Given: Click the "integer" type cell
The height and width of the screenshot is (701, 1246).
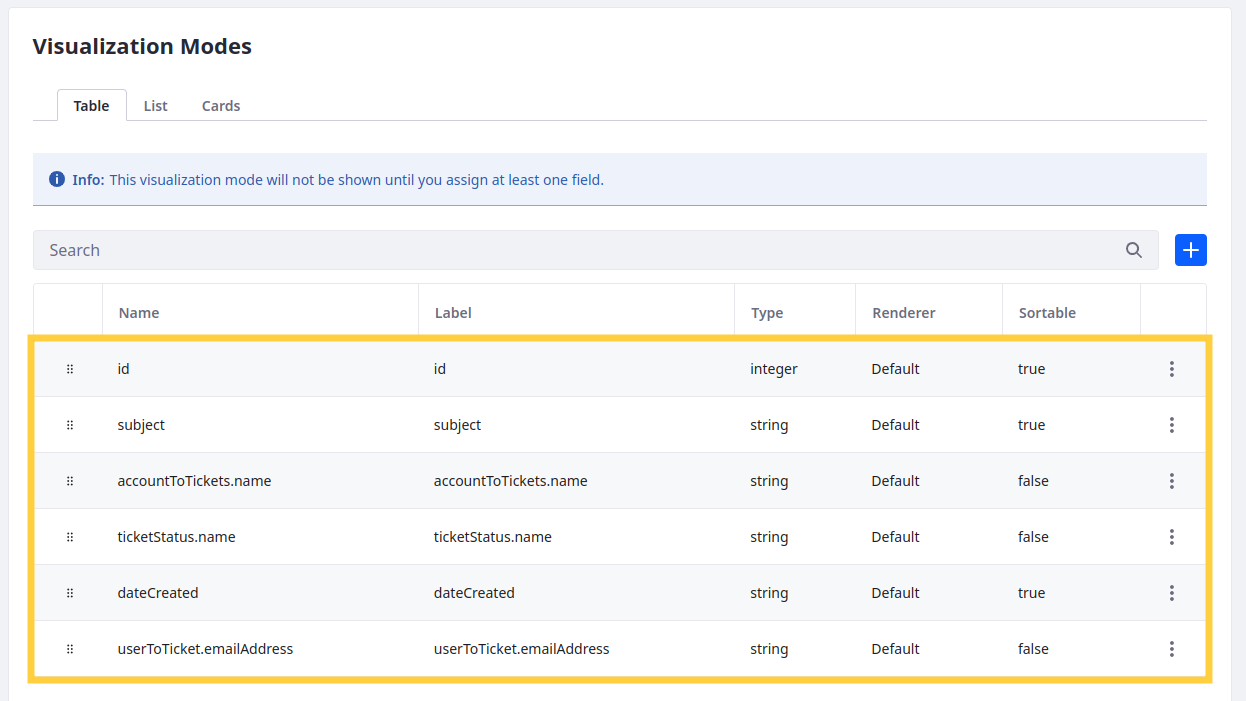Looking at the screenshot, I should click(774, 369).
